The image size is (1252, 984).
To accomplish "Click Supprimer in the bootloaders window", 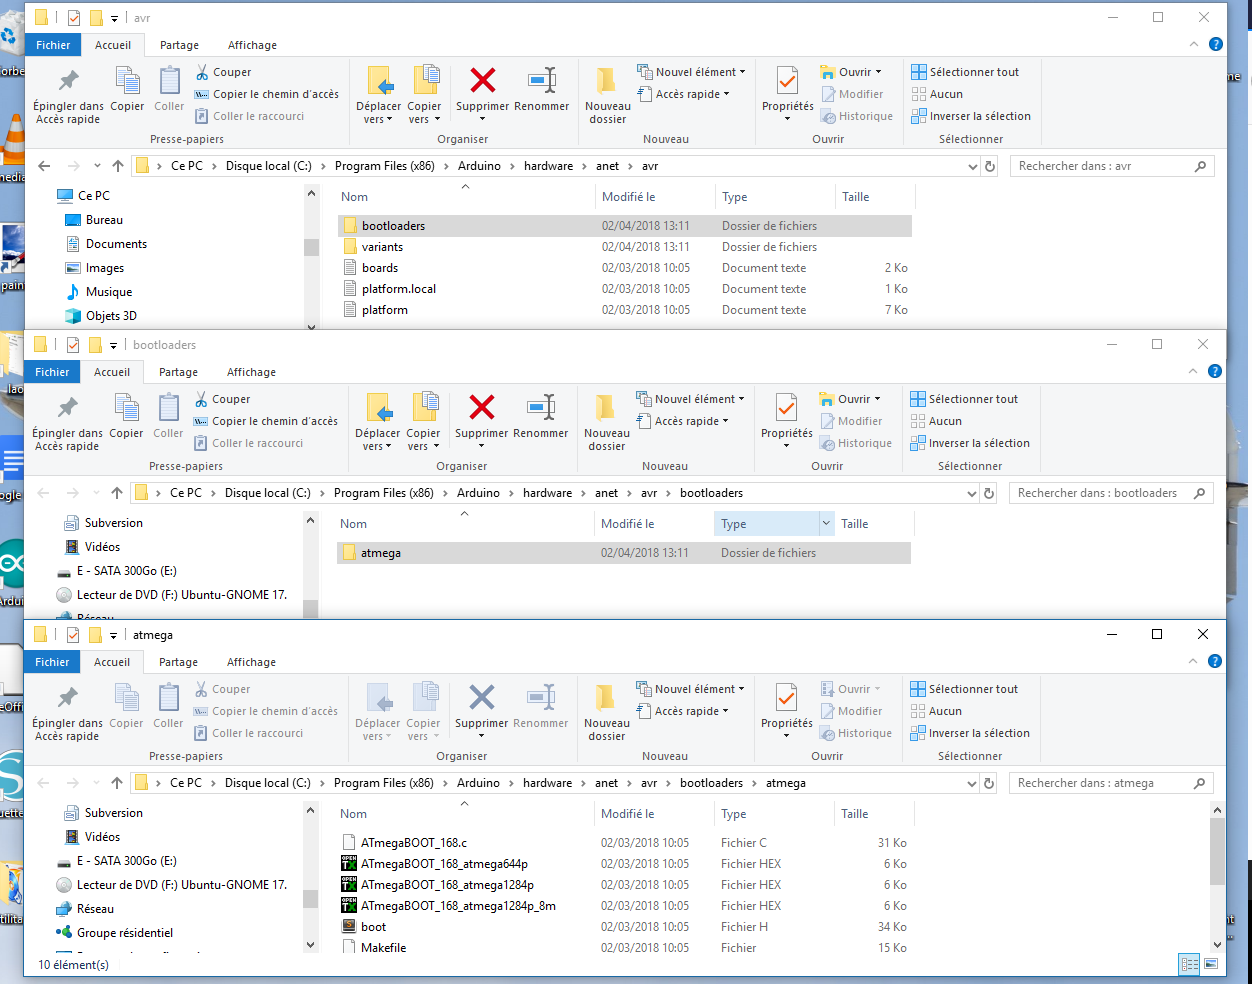I will coord(481,419).
